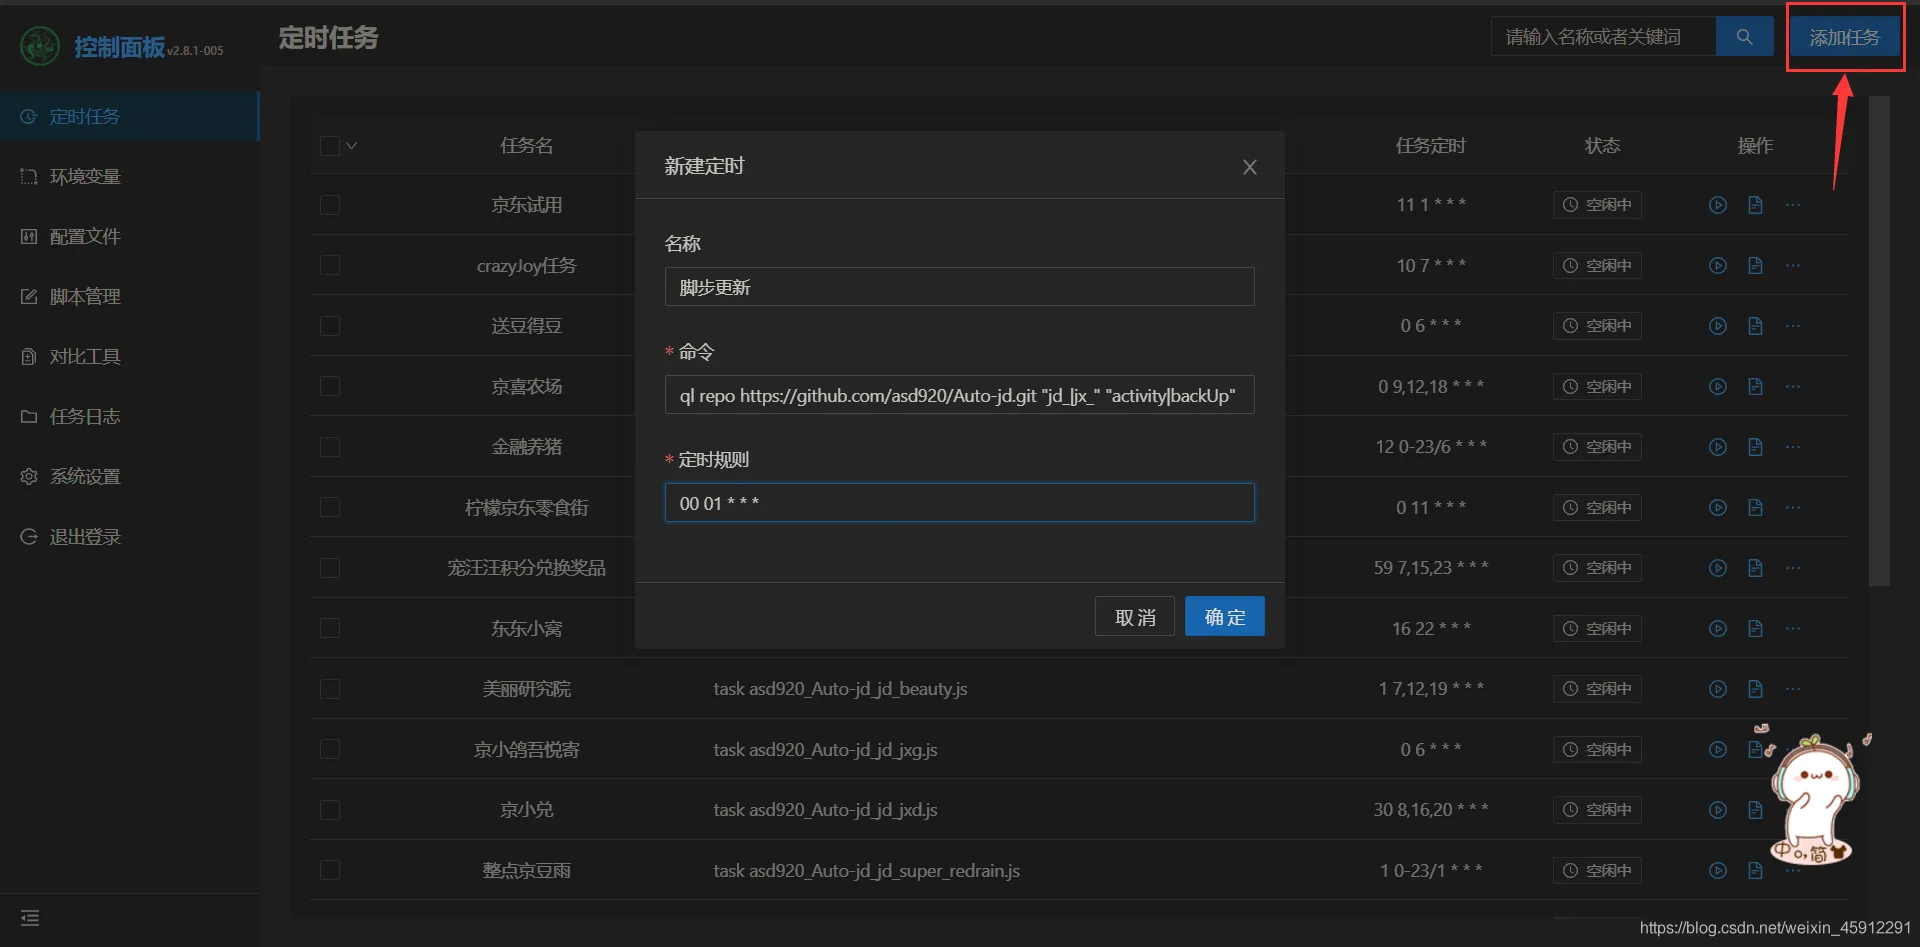Screen dimensions: 1920x947
Task: Run the 京东试用 task with play icon
Action: pyautogui.click(x=1717, y=205)
